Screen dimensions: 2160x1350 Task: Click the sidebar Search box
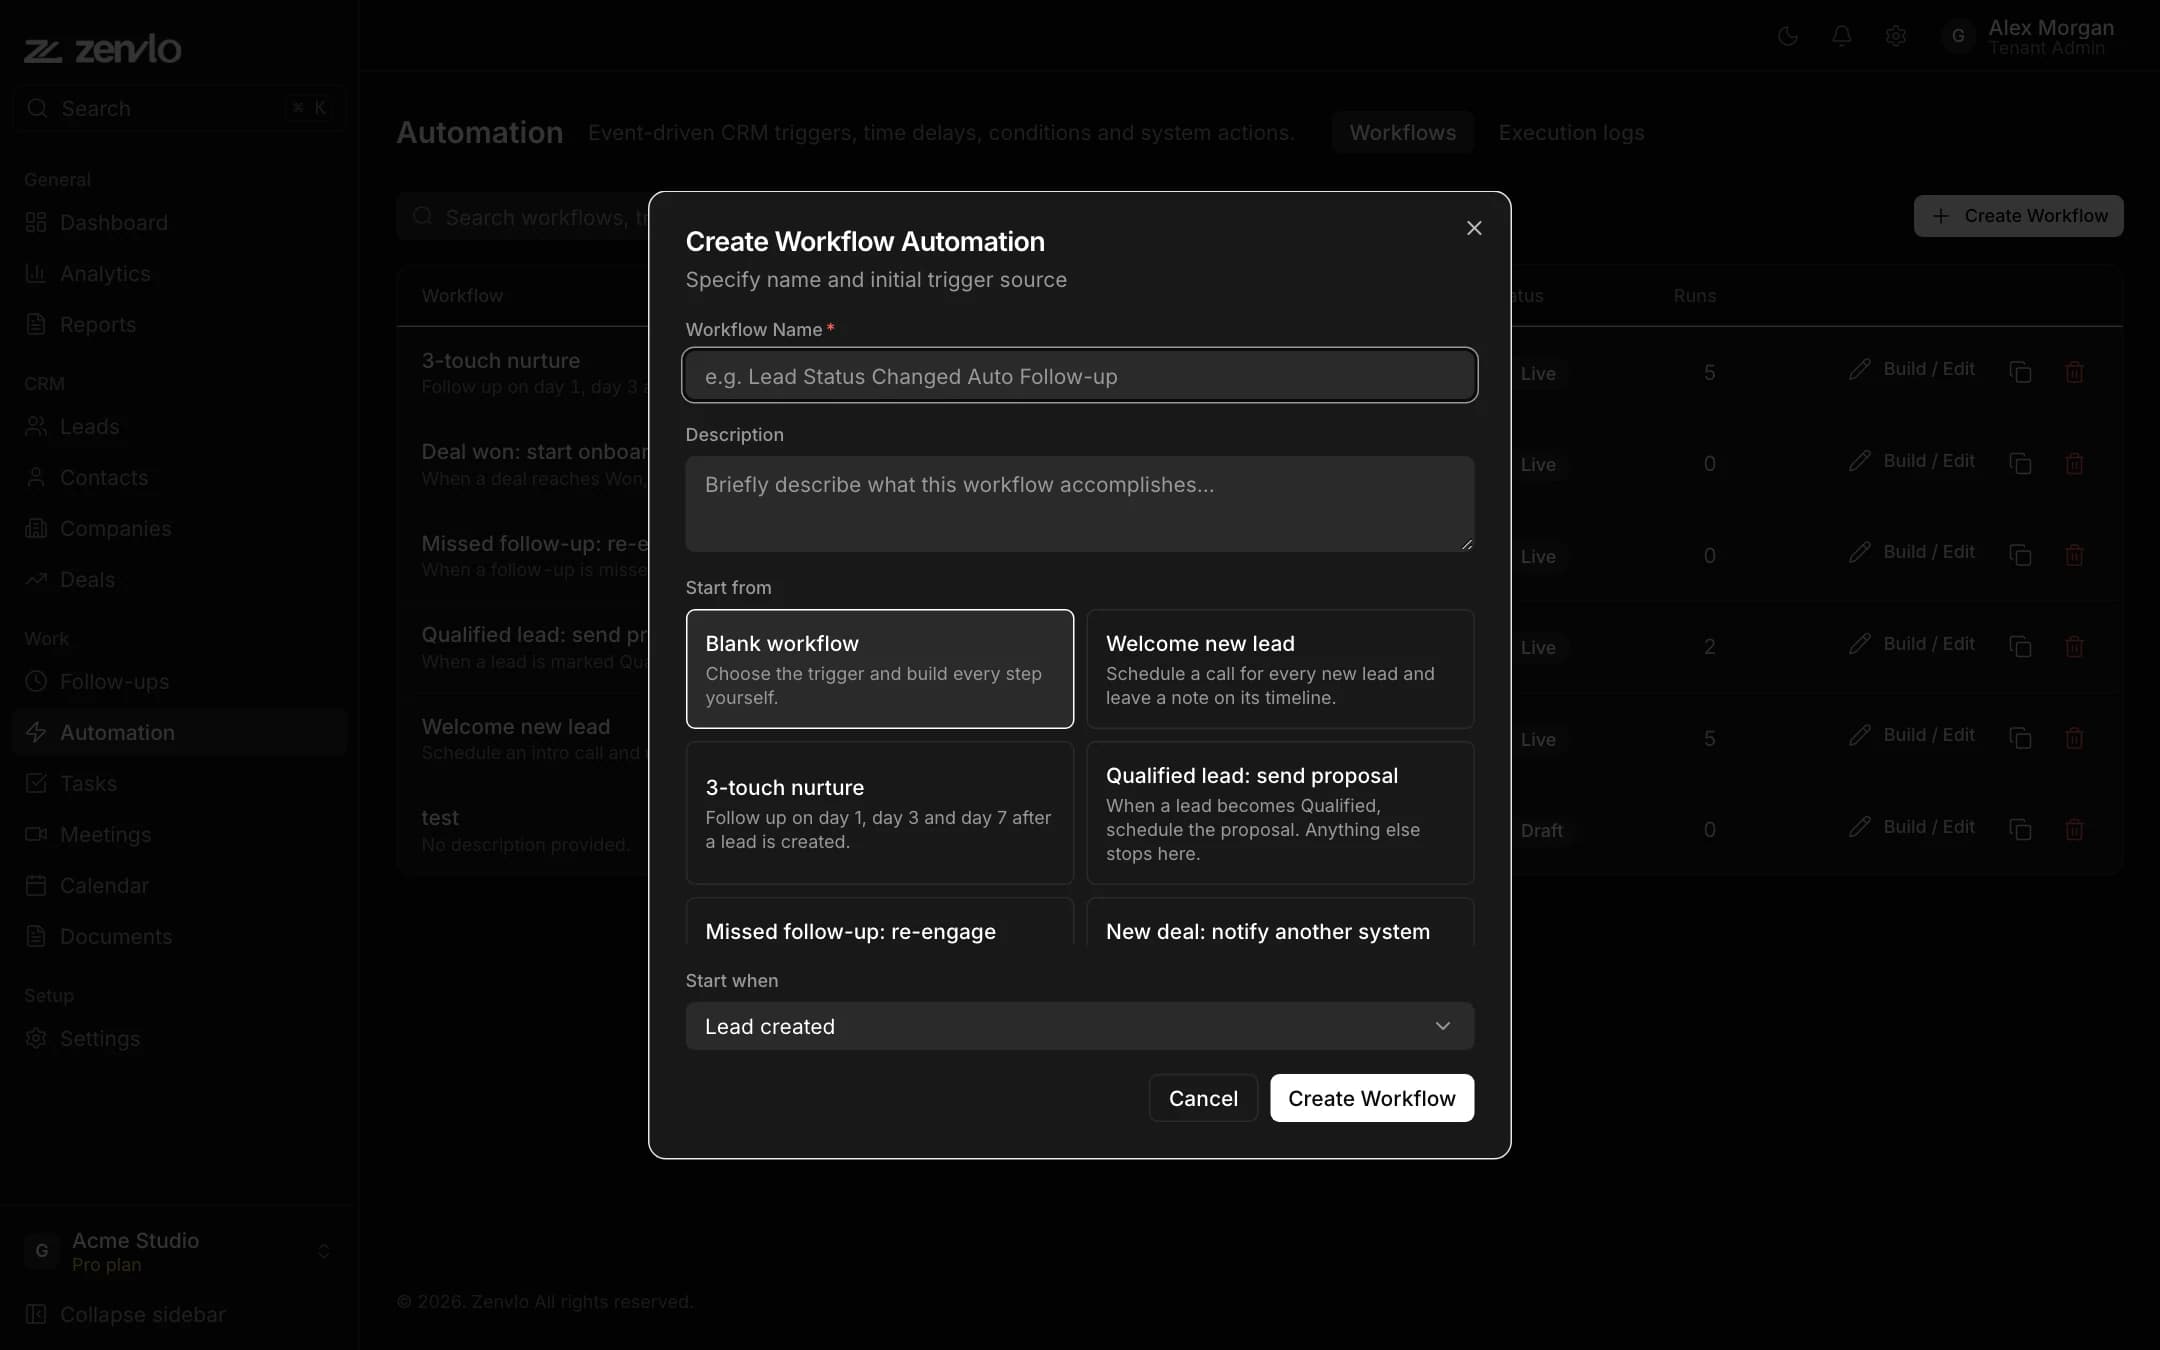pyautogui.click(x=180, y=108)
